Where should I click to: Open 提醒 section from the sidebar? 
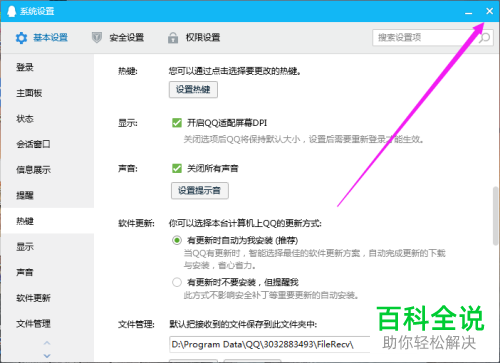pos(48,195)
